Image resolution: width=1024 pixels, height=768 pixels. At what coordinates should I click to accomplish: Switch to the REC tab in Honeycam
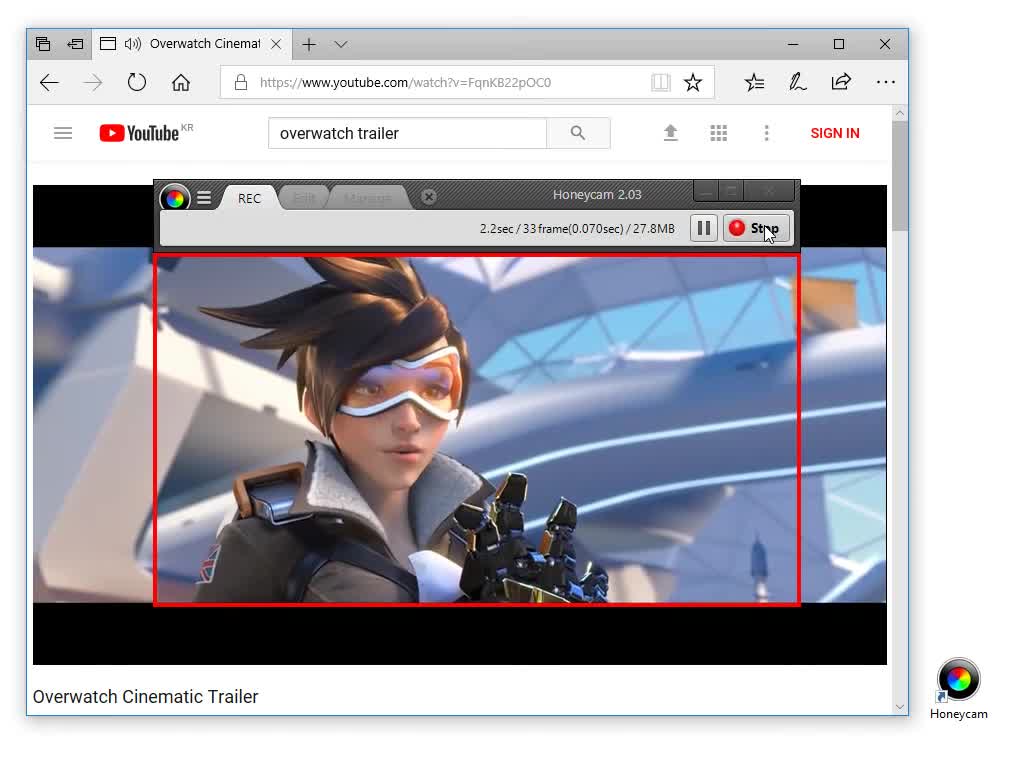click(x=249, y=199)
